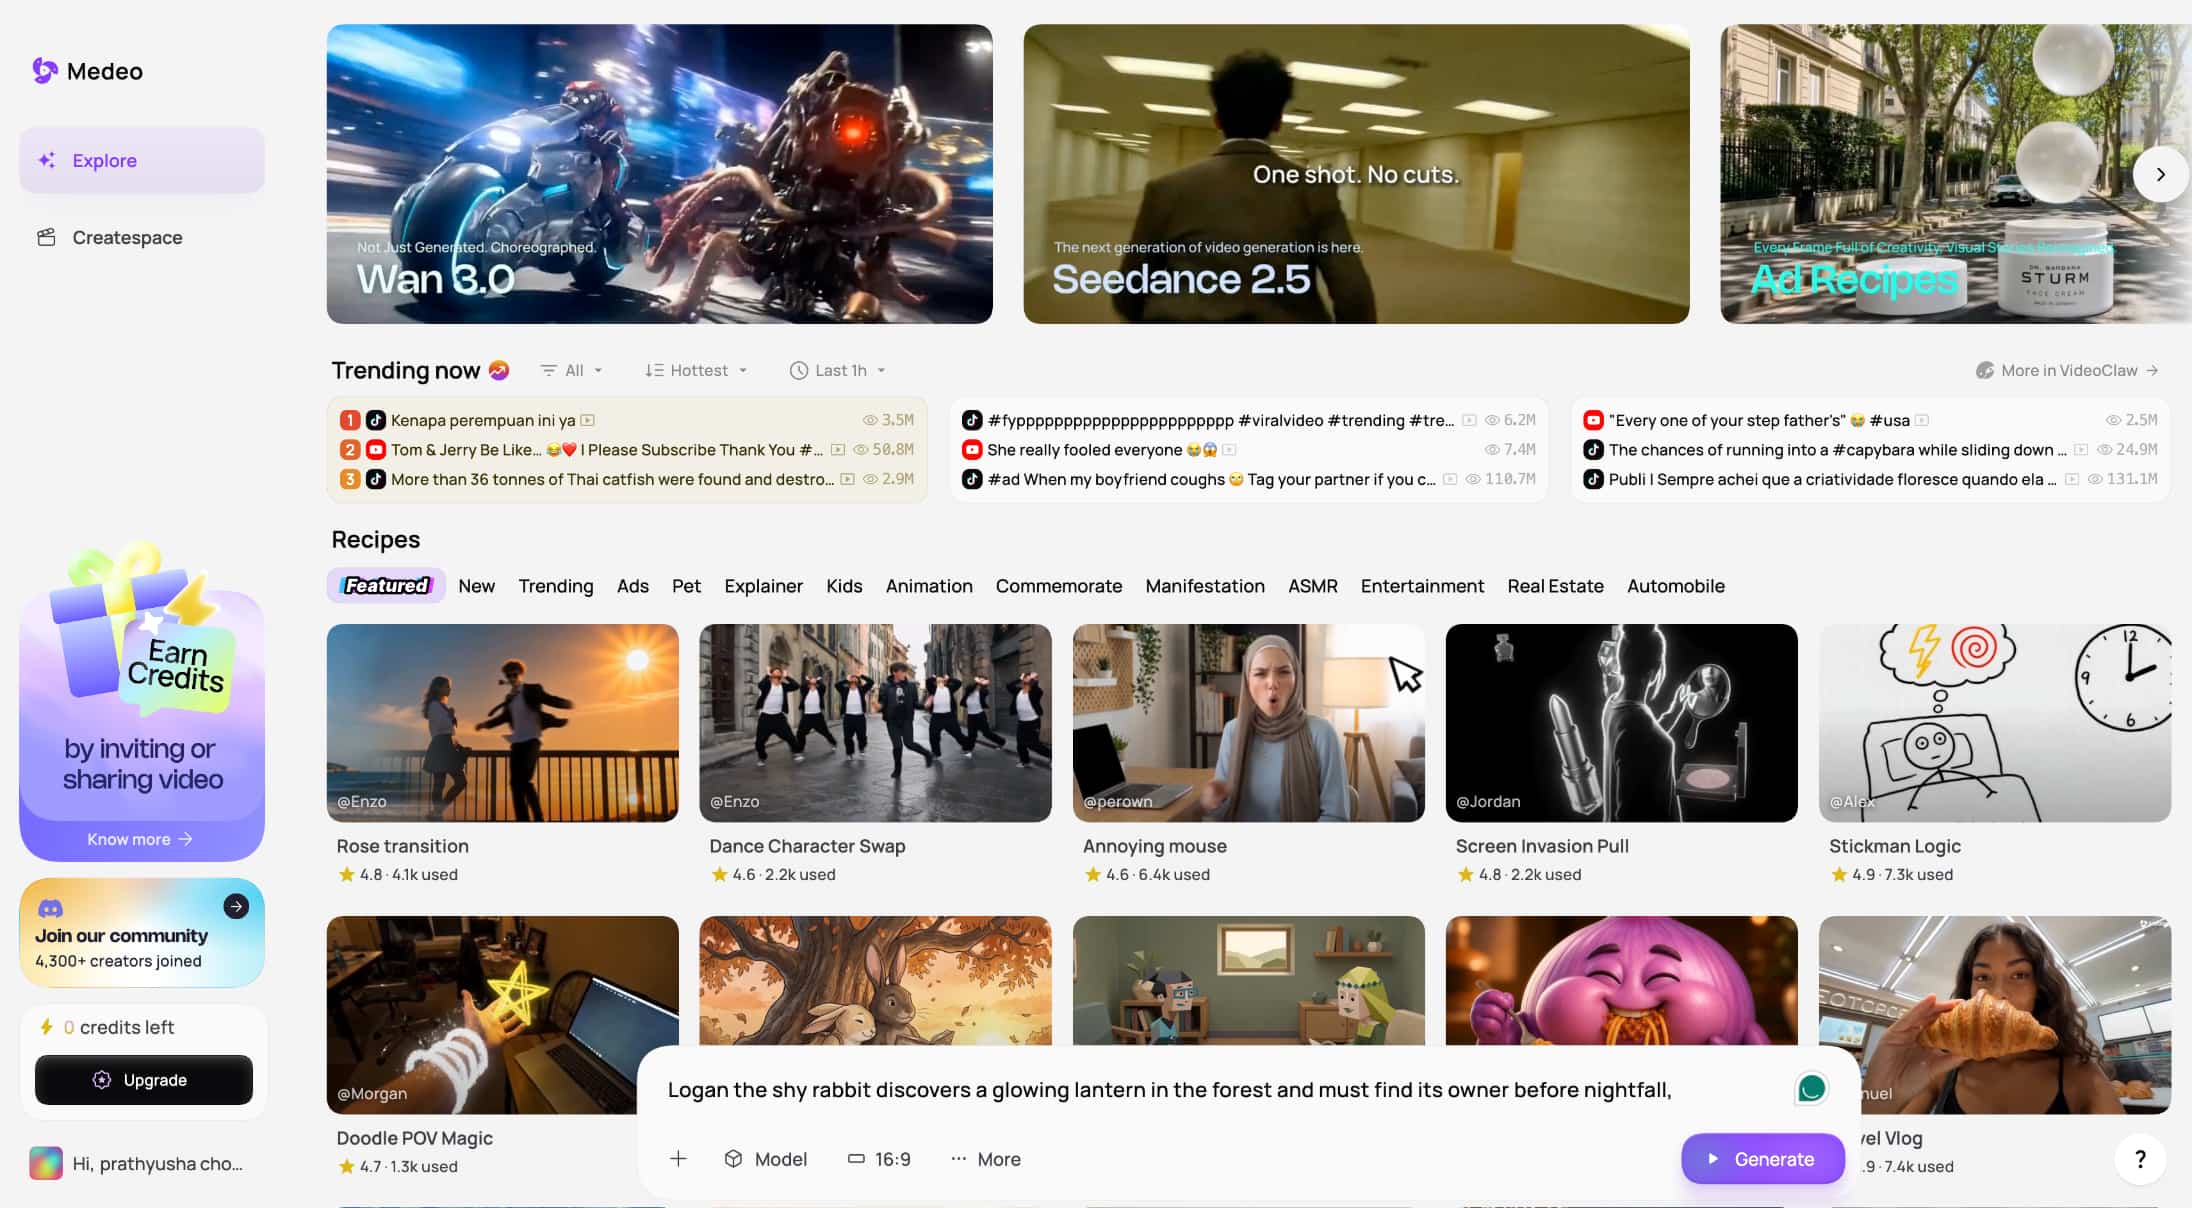Click the Generate button

point(1762,1159)
